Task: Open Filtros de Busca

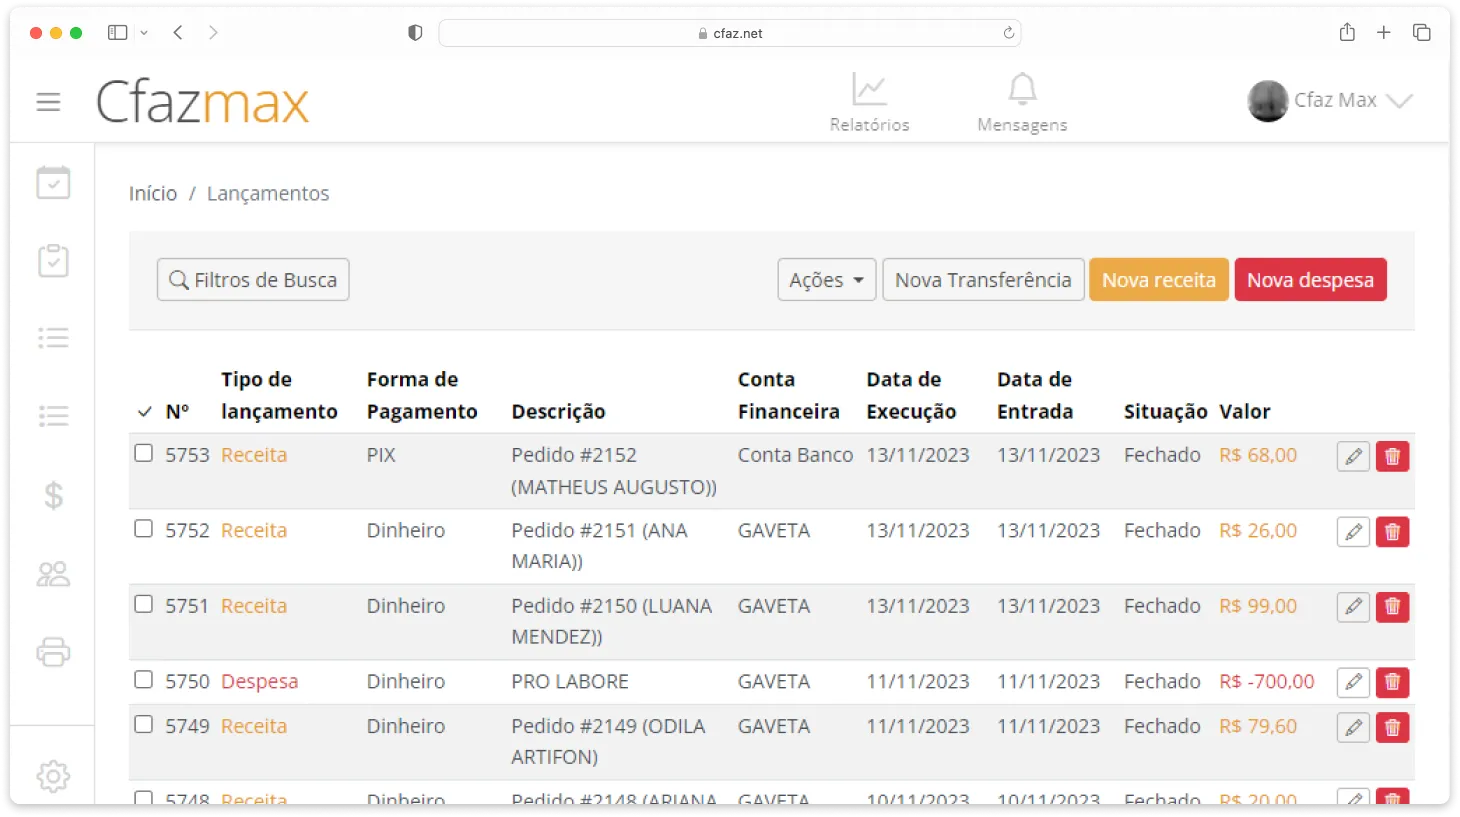Action: point(253,280)
